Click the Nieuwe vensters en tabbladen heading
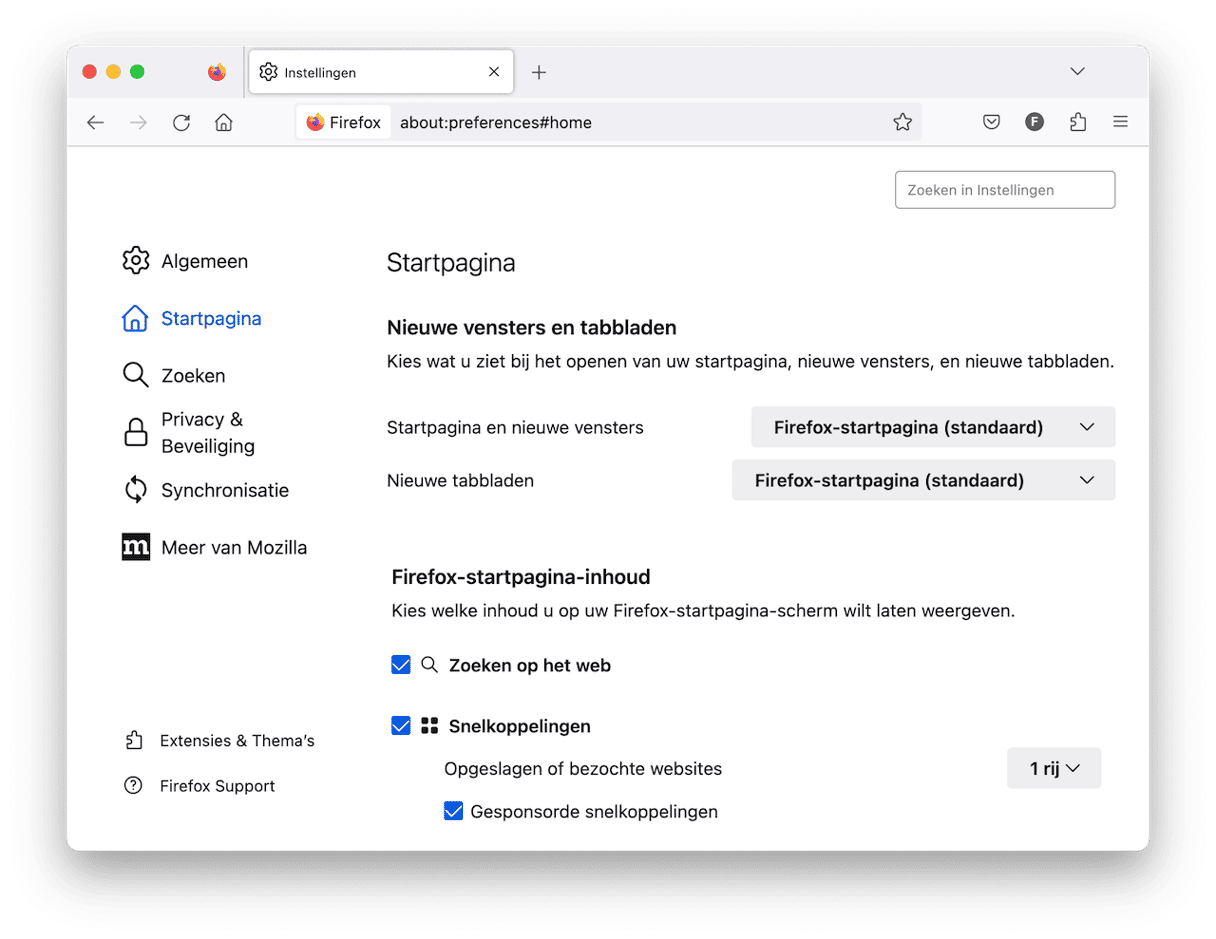The width and height of the screenshot is (1216, 939). pos(532,327)
